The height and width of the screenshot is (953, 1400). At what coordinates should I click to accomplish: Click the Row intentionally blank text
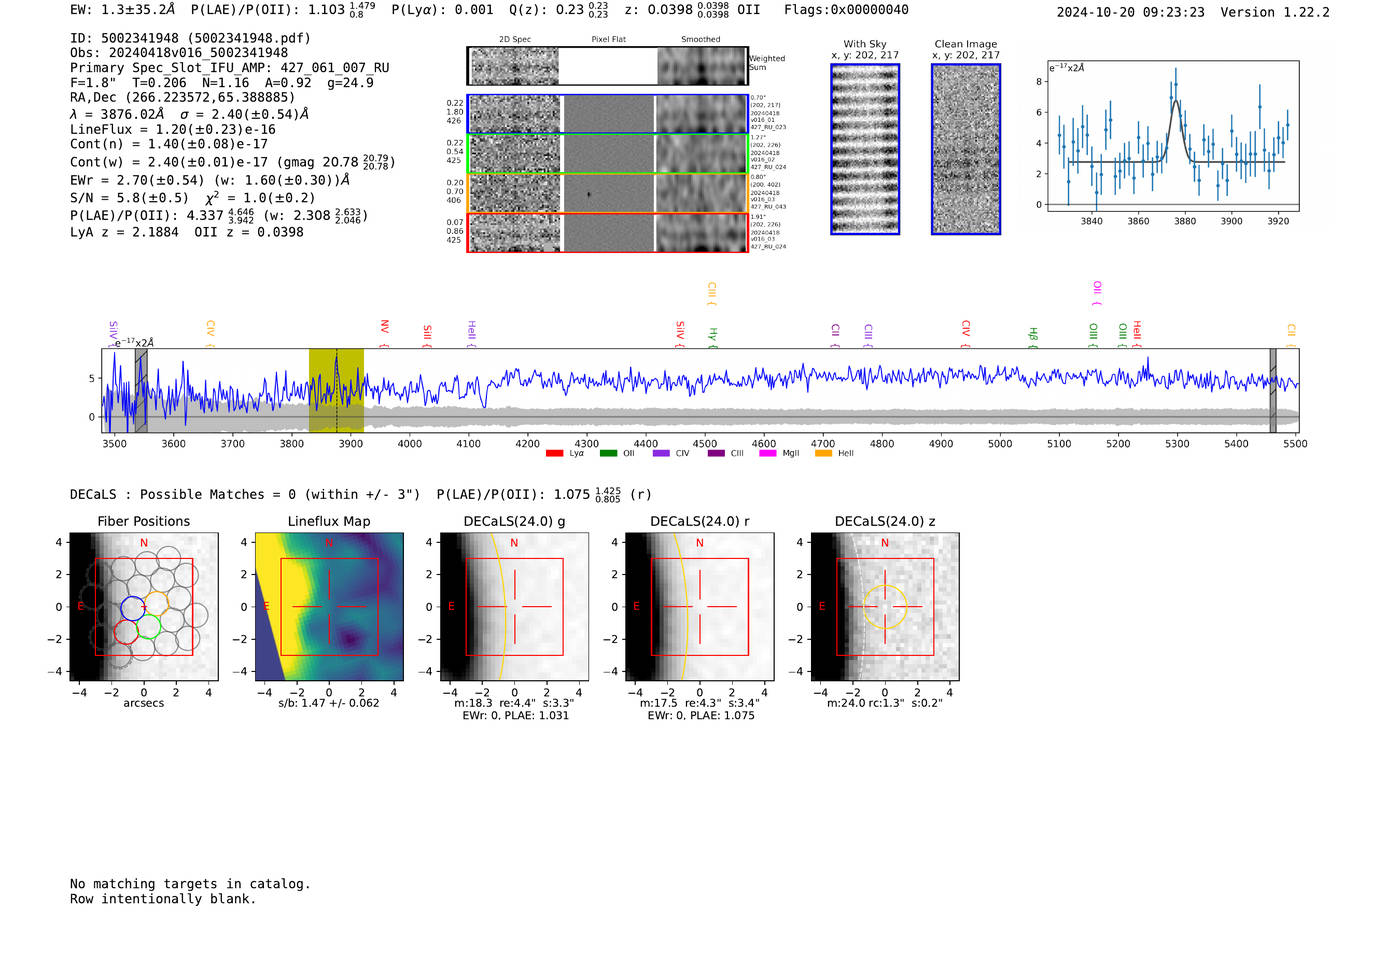pos(163,899)
